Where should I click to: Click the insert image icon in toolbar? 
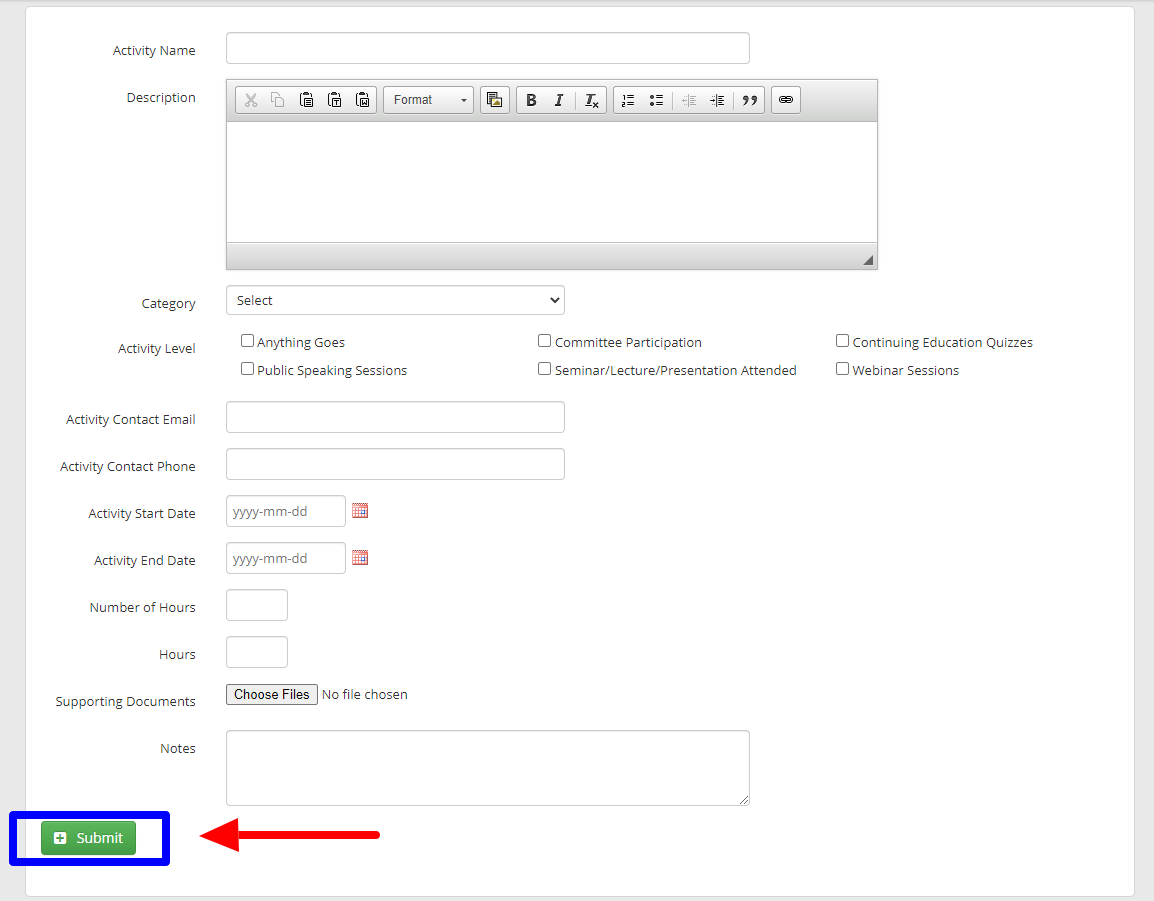tap(495, 100)
